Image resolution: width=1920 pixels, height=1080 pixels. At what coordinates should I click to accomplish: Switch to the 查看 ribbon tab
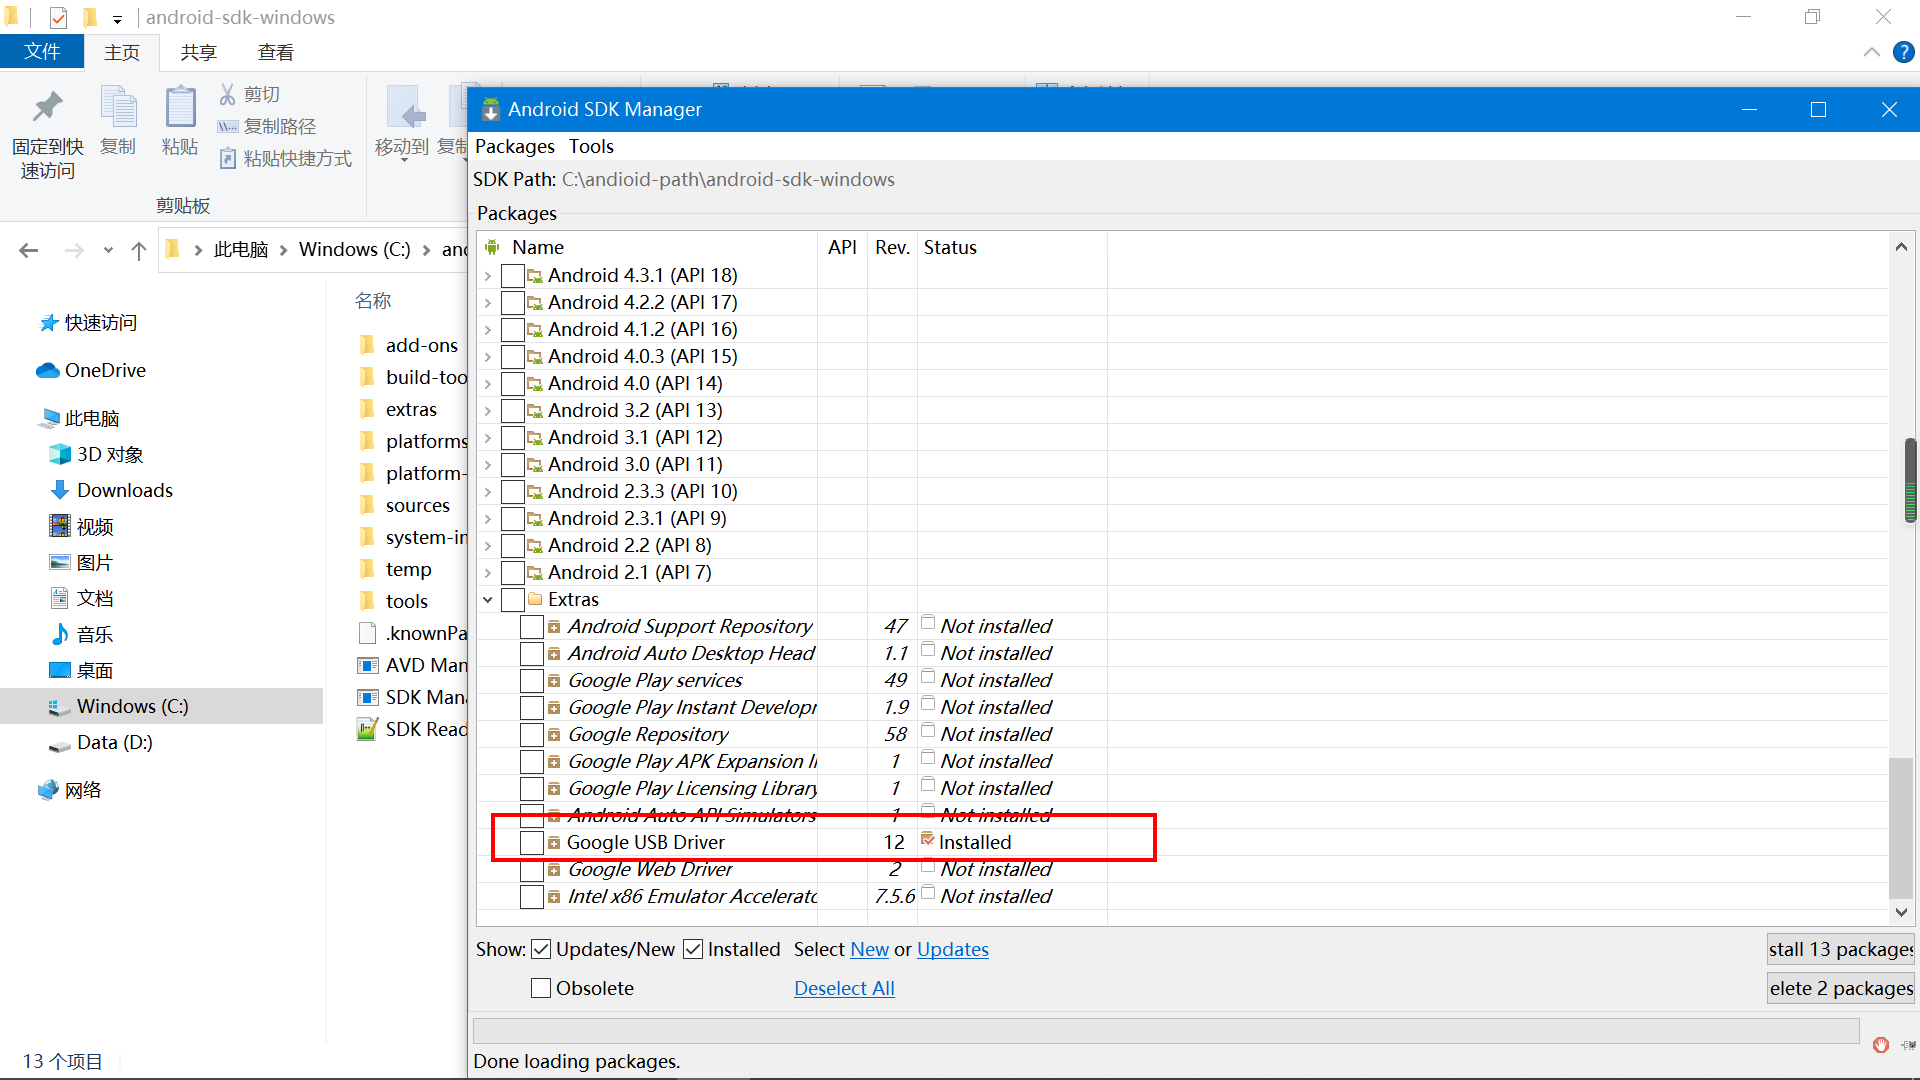tap(275, 52)
